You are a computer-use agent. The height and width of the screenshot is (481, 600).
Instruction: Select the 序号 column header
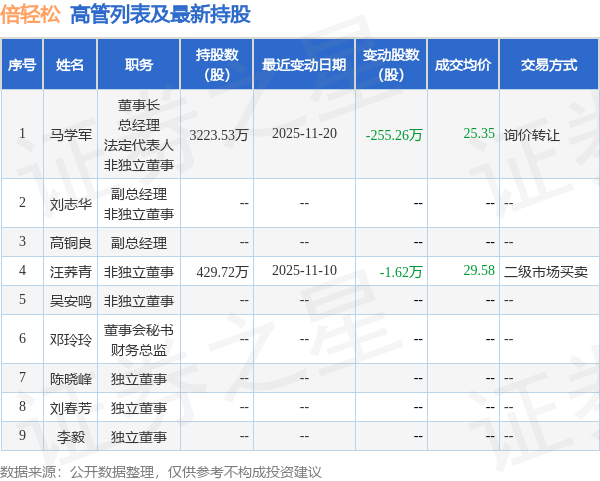22,65
